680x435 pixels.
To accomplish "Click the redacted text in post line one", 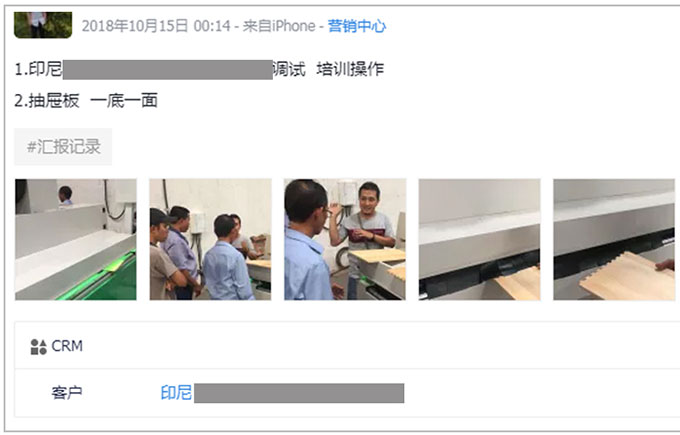I will [168, 70].
